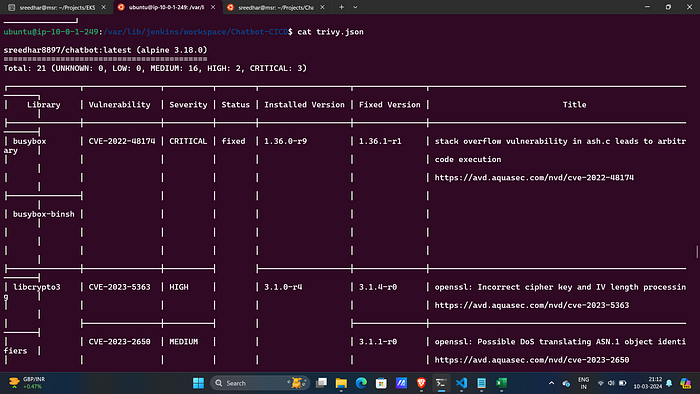Expand the terminal profile dropdown arrow
Image resolution: width=700 pixels, height=394 pixels.
tap(355, 7)
